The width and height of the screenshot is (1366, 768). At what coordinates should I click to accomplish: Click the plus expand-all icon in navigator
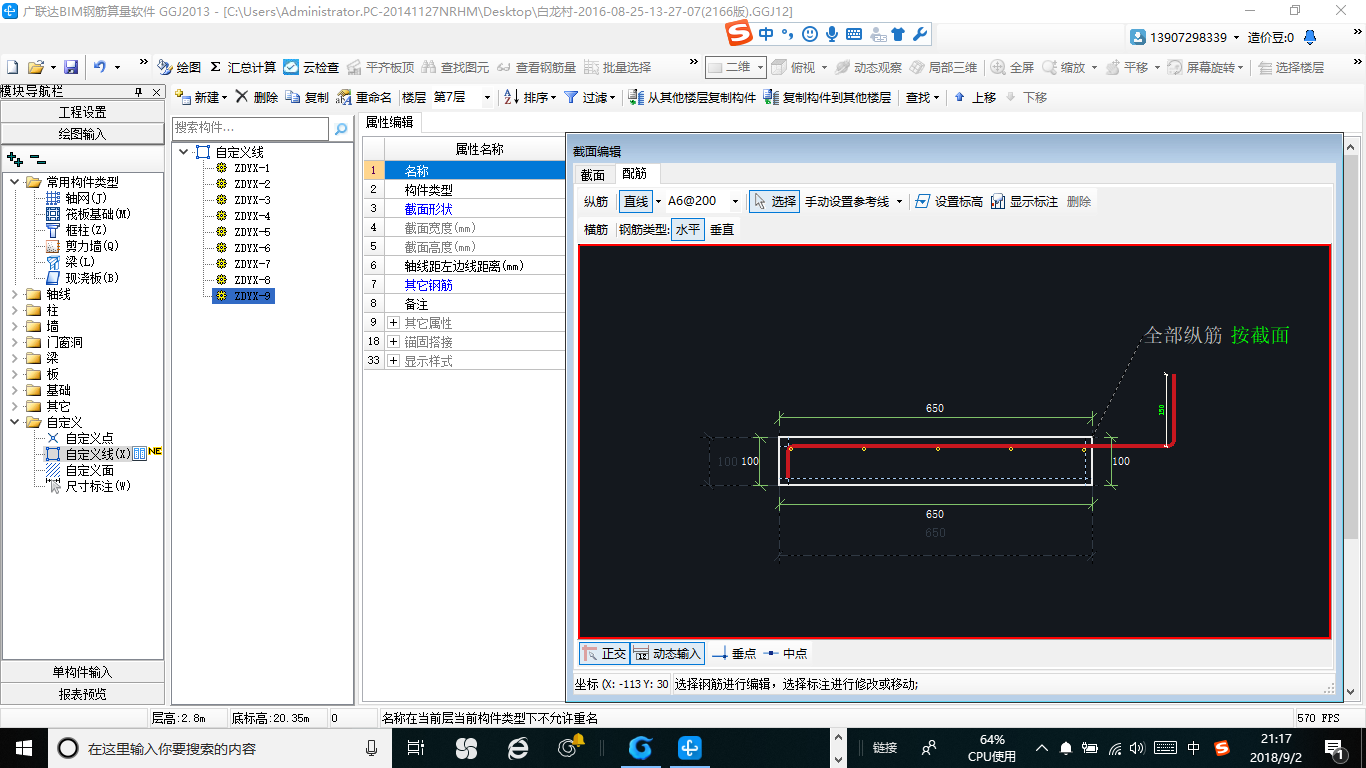tap(15, 159)
